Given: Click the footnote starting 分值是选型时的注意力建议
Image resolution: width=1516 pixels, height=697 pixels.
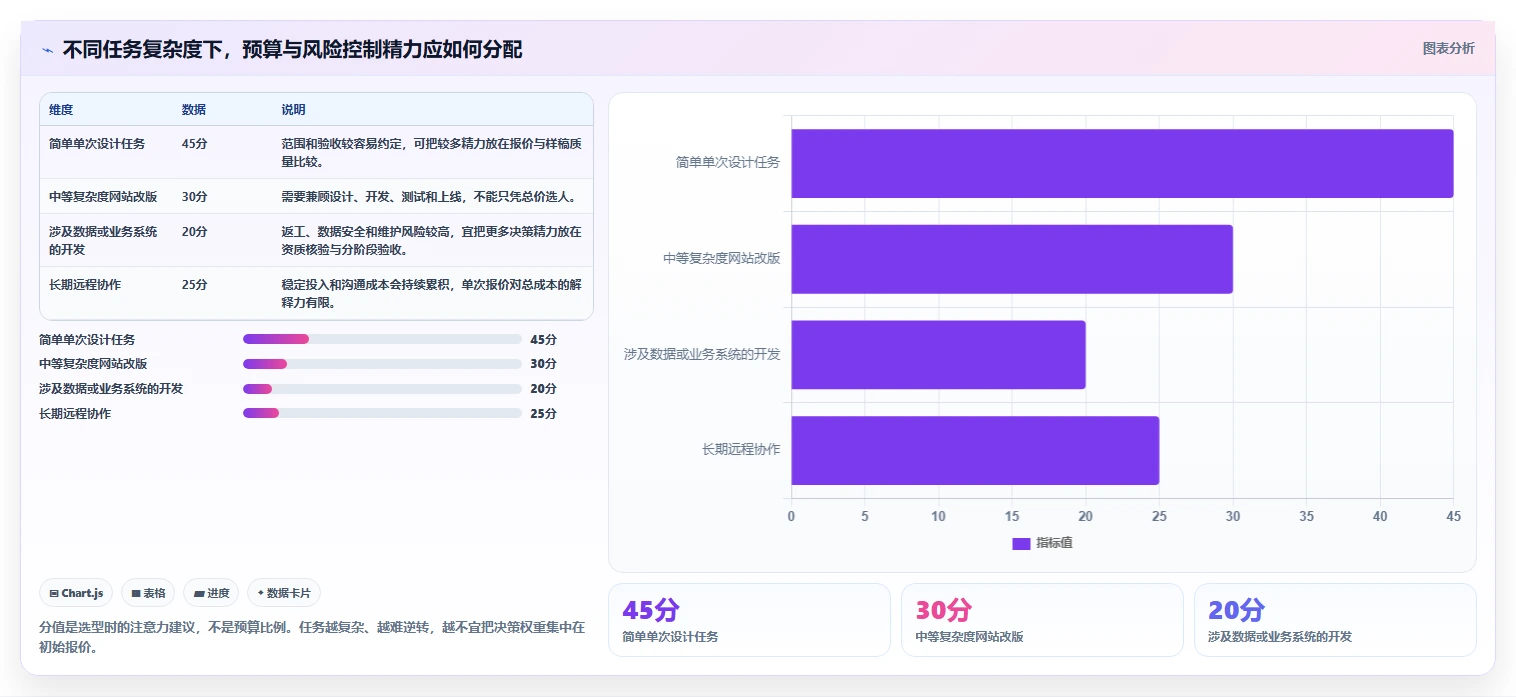Looking at the screenshot, I should (312, 637).
